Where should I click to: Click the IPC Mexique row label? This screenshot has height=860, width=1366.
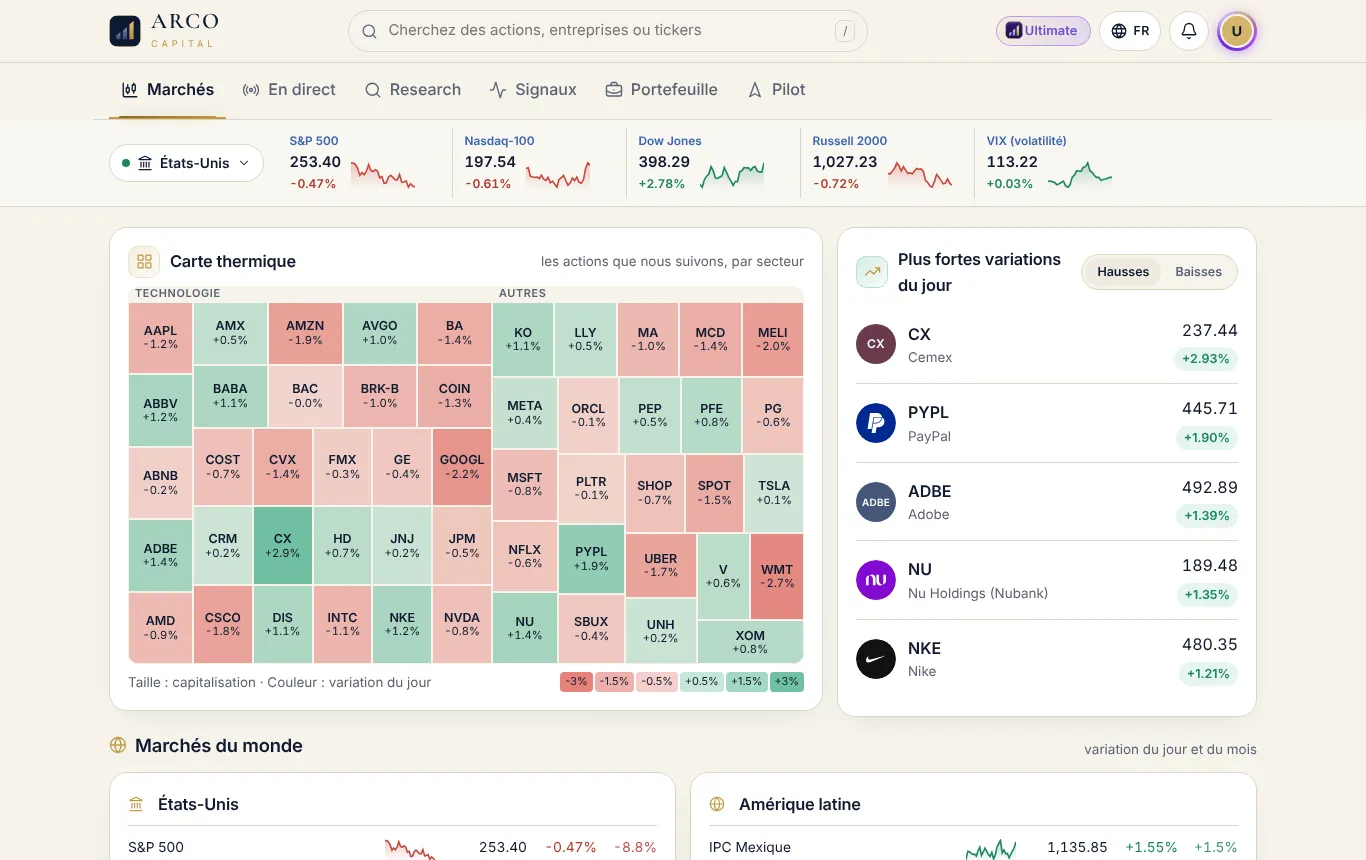[750, 847]
